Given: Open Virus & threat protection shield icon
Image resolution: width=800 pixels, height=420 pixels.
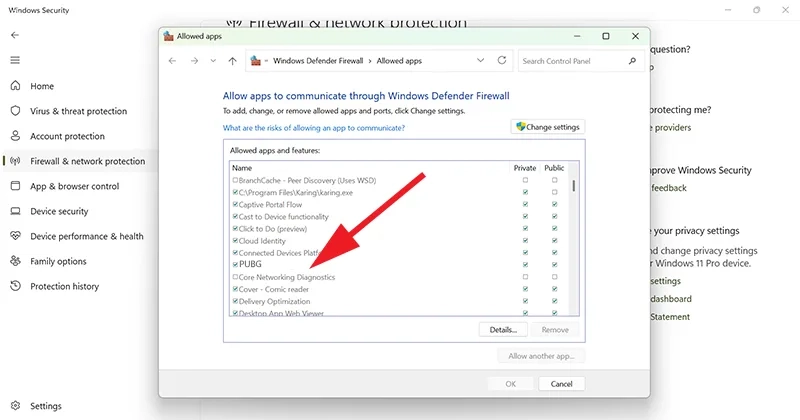Looking at the screenshot, I should click(15, 111).
